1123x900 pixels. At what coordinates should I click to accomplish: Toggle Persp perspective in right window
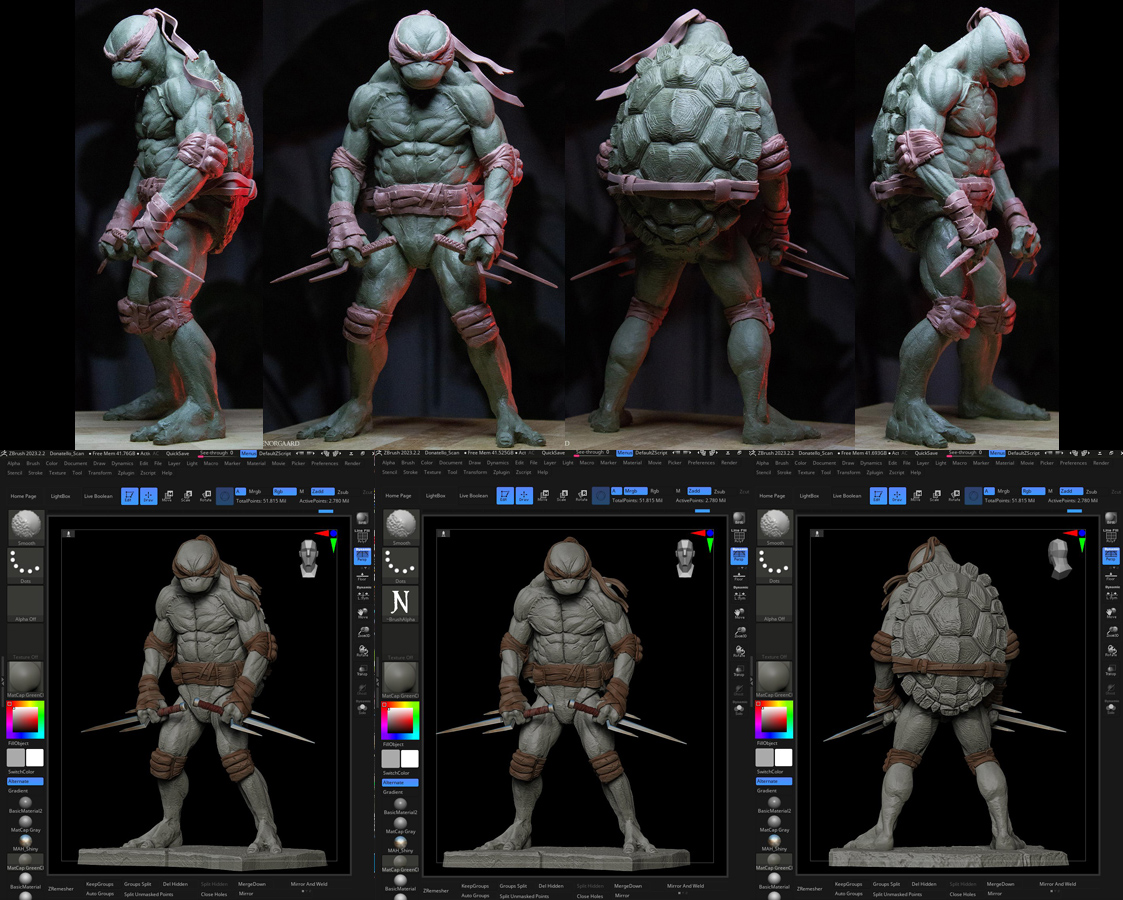click(x=1111, y=555)
